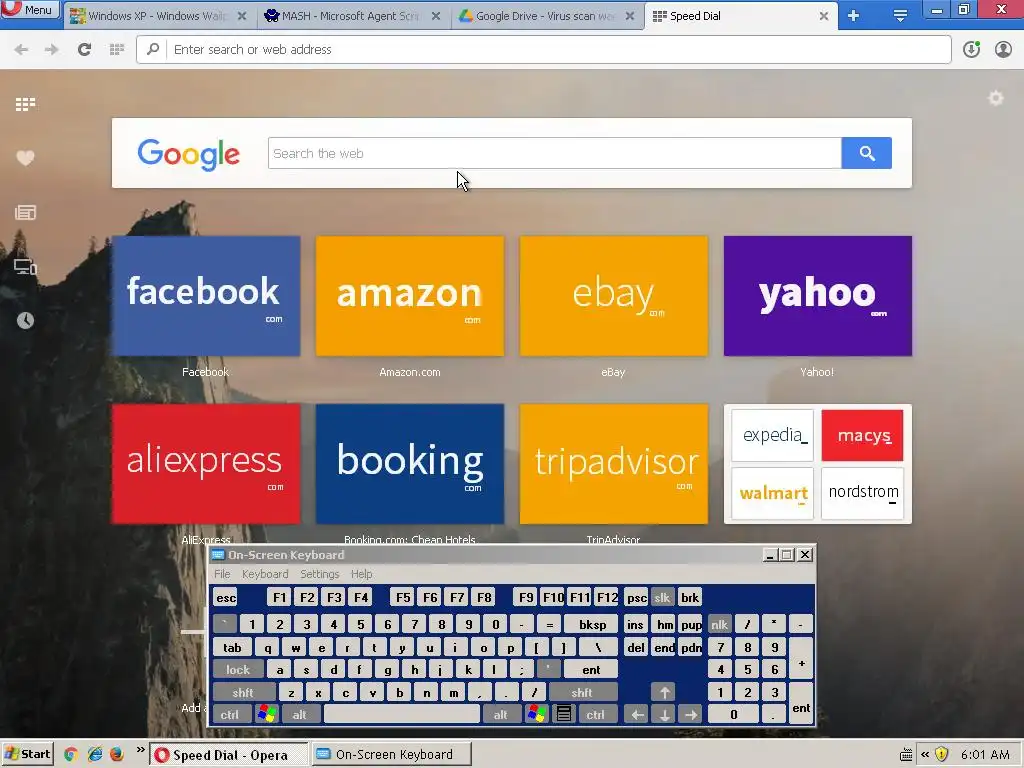Open Speed Dial customize gear icon
Screen dimensions: 1024x768
pyautogui.click(x=995, y=99)
